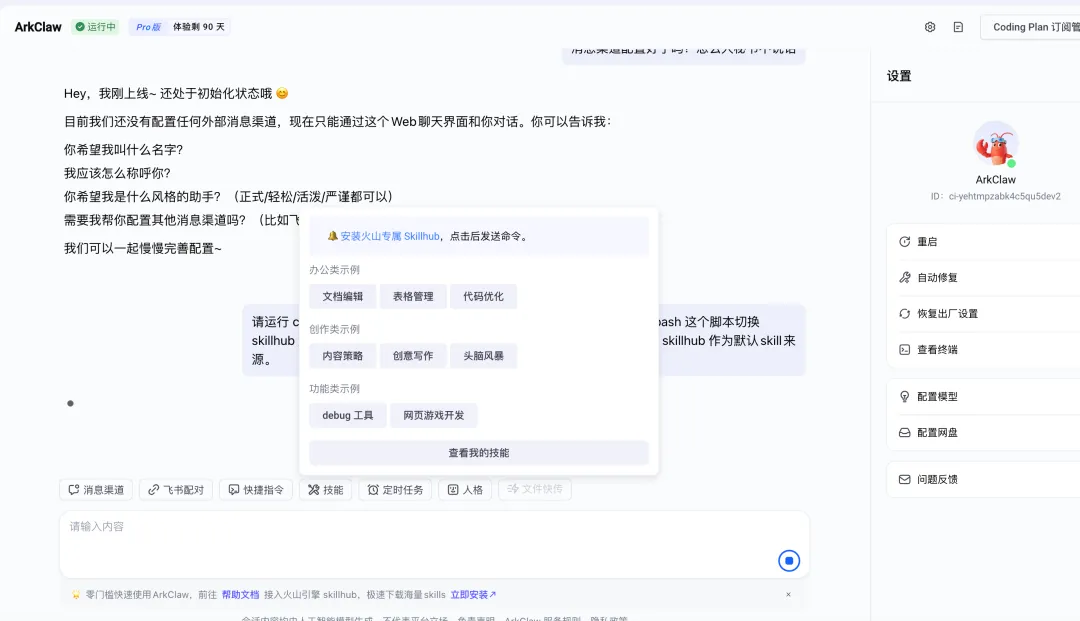Choose the 网页游戏开发 skill example
Image resolution: width=1080 pixels, height=621 pixels.
click(x=433, y=415)
